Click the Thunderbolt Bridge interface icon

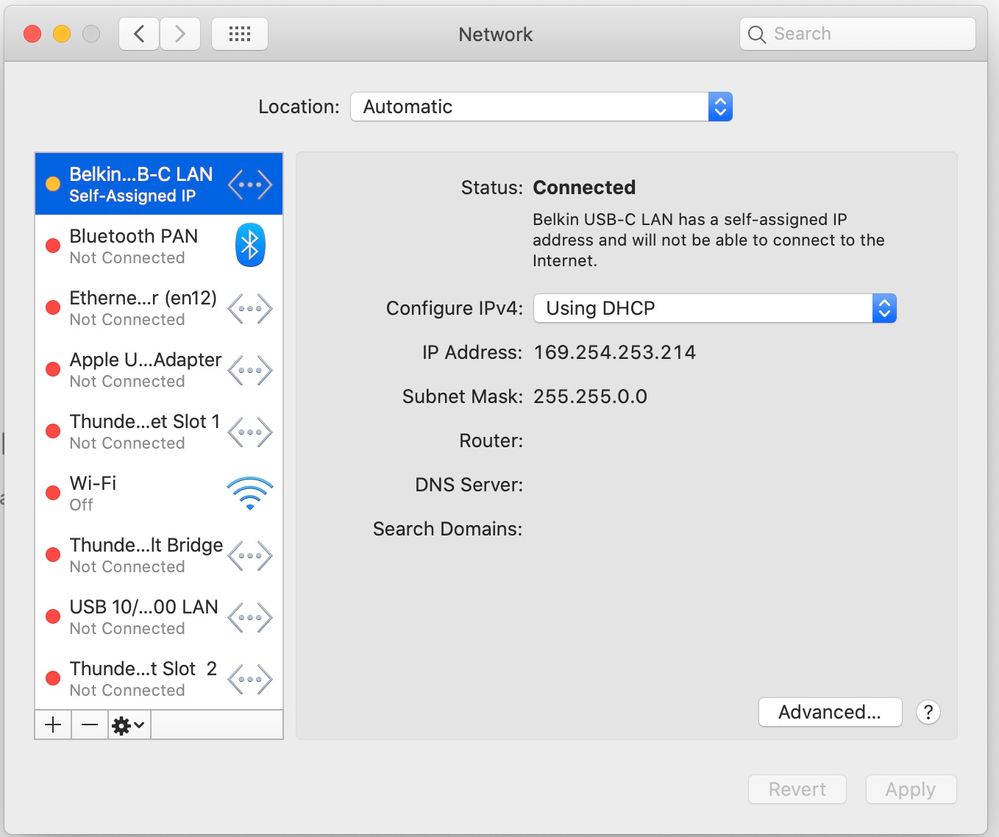tap(249, 555)
